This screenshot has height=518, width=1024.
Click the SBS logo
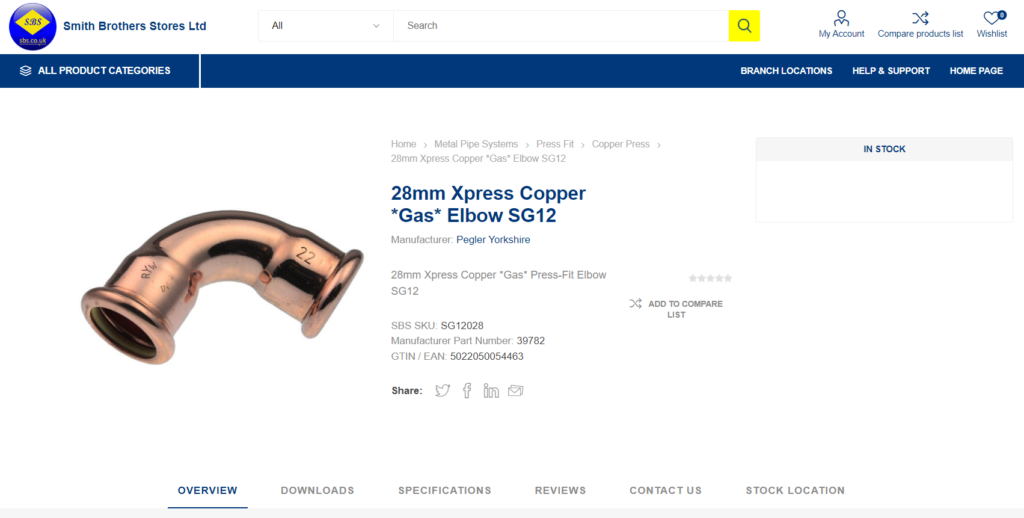click(33, 26)
